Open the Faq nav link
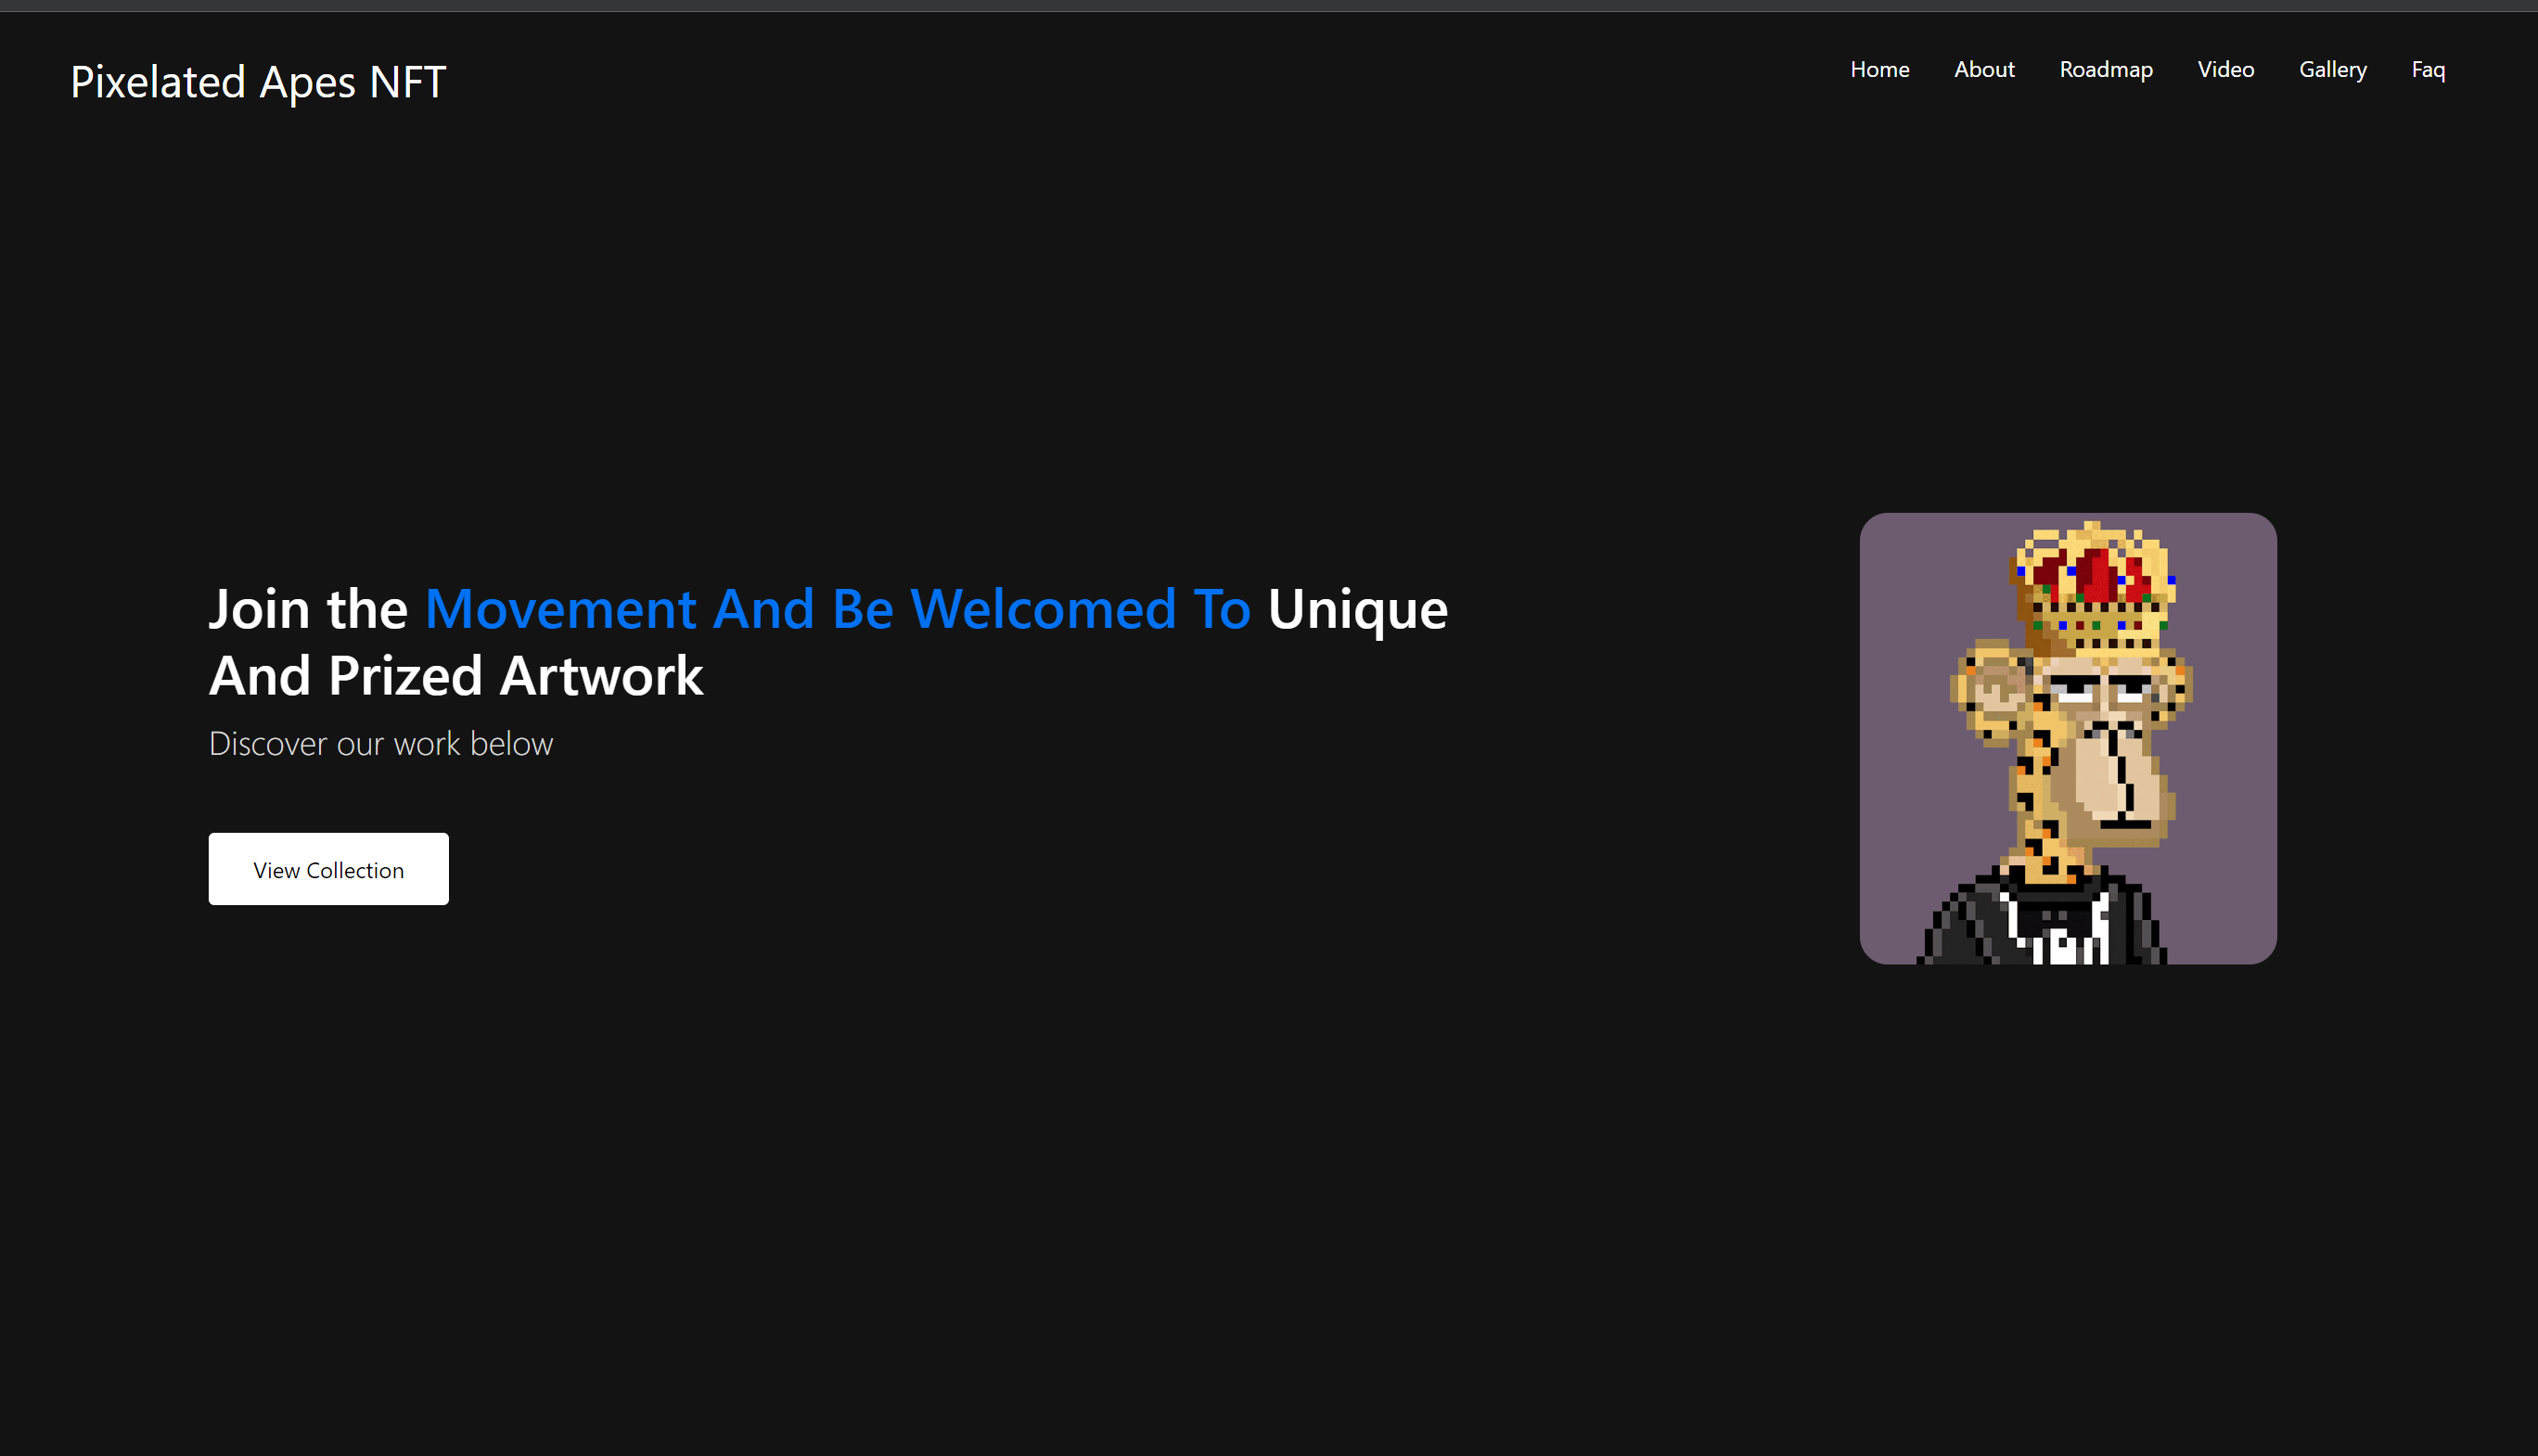This screenshot has width=2538, height=1456. (x=2427, y=70)
